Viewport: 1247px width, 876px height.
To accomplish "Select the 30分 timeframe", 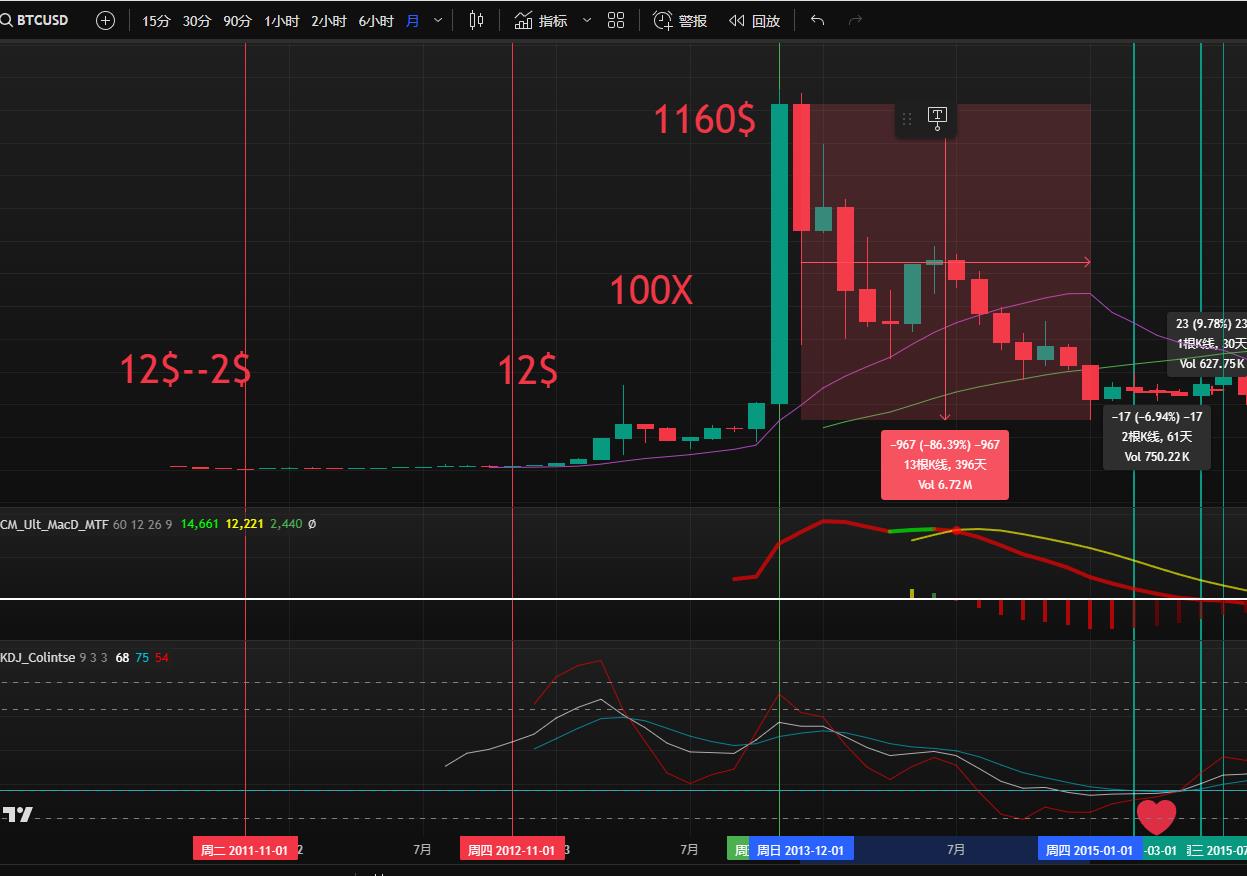I will [x=197, y=21].
